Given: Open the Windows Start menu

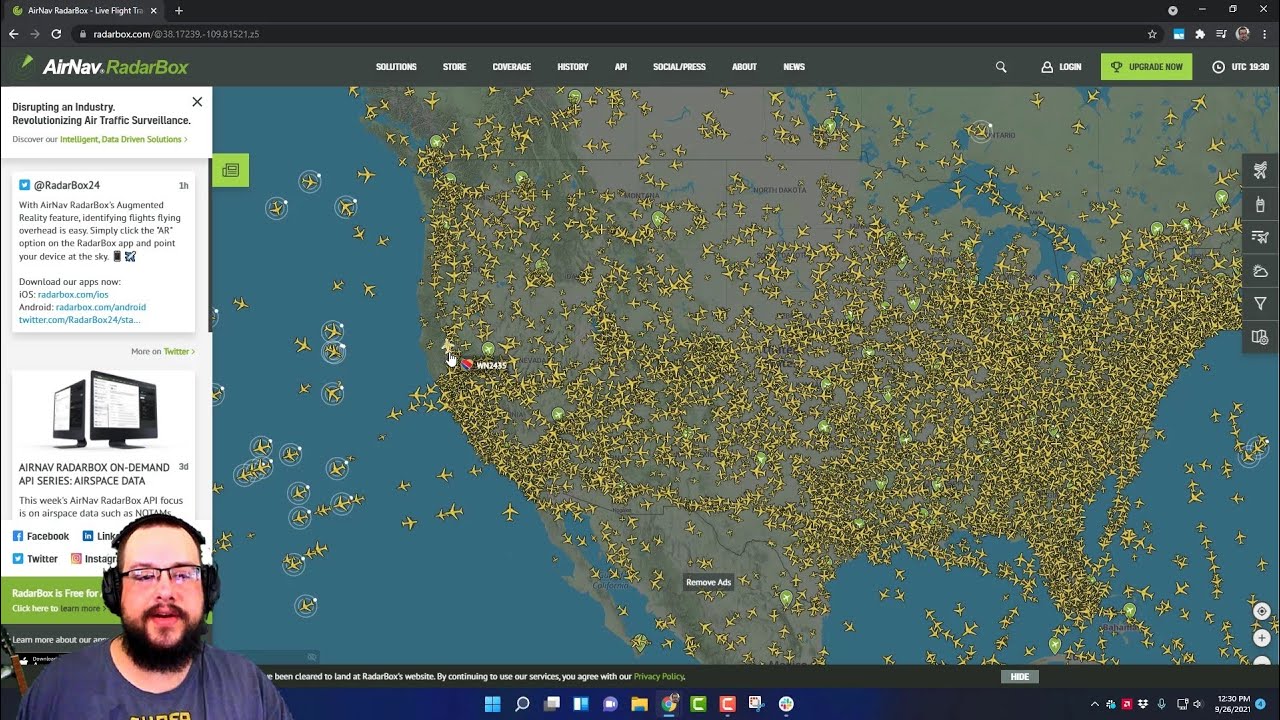Looking at the screenshot, I should 492,704.
